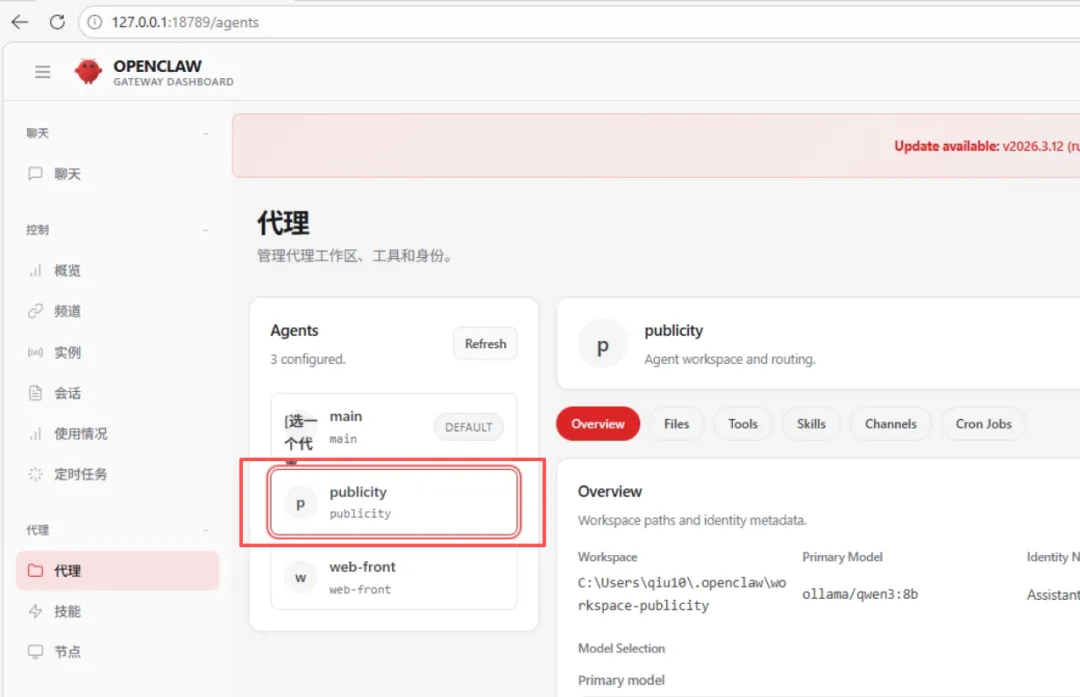Click the Update available banner text
This screenshot has width=1080, height=697.
986,146
